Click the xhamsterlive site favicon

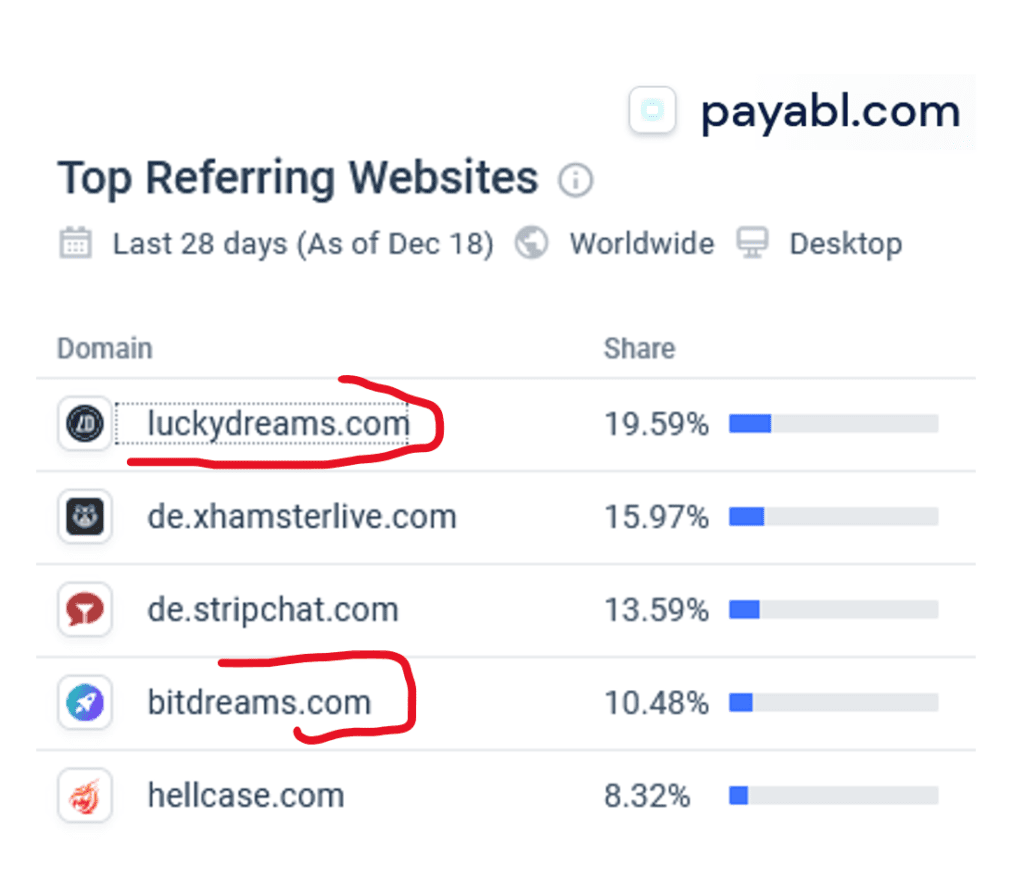coord(85,517)
